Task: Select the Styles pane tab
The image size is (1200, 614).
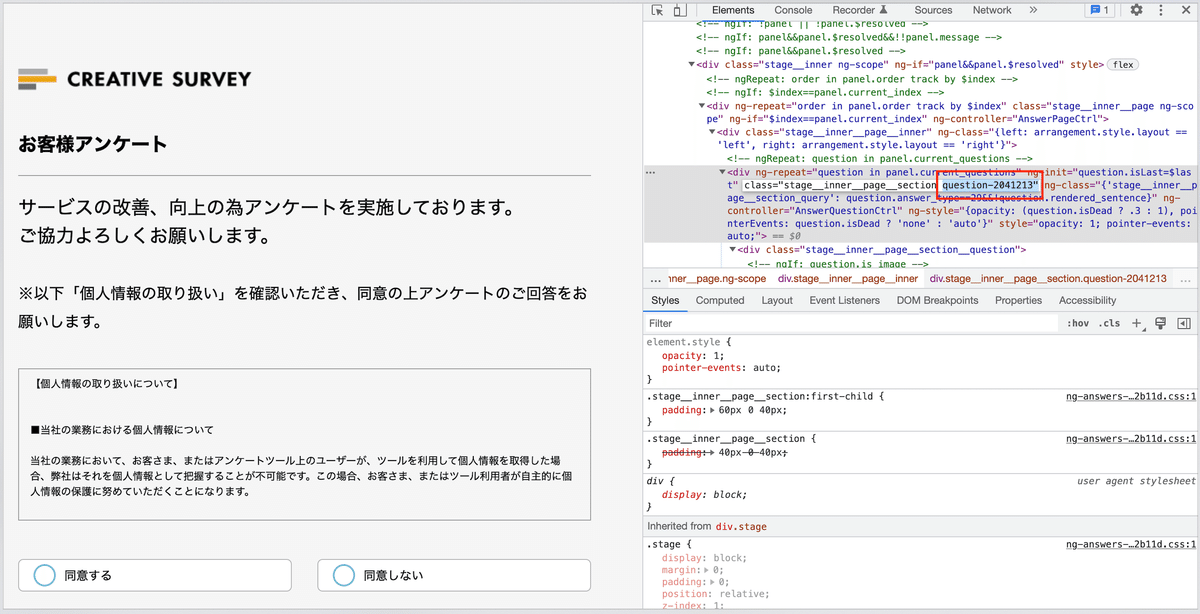Action: [665, 300]
